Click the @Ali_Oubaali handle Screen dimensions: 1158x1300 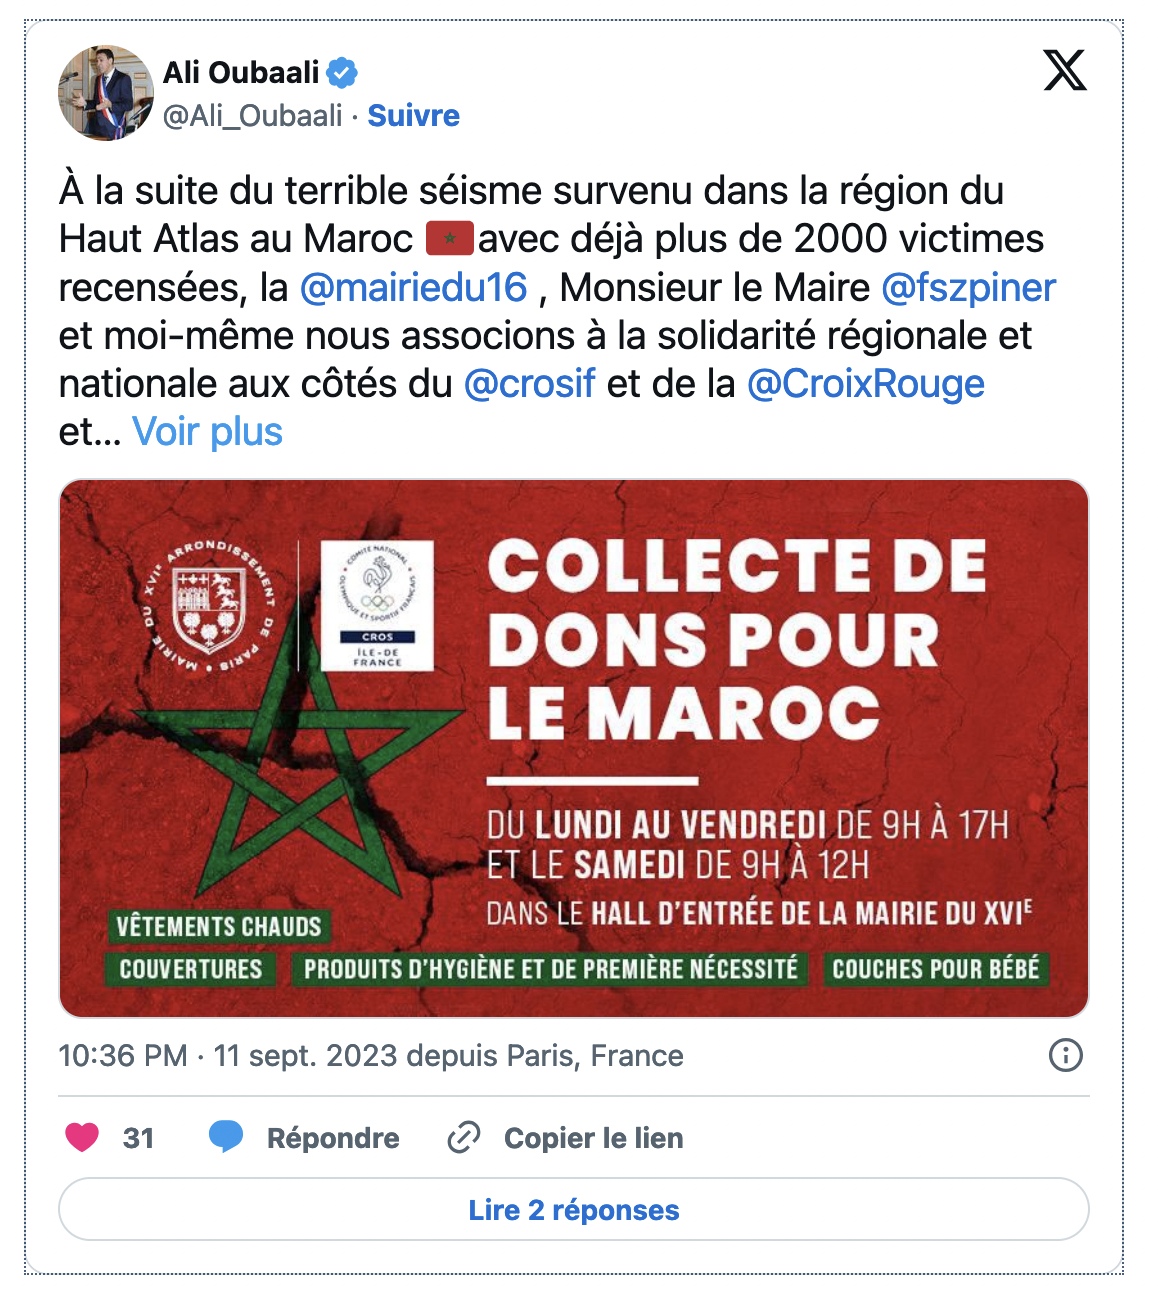pyautogui.click(x=253, y=116)
